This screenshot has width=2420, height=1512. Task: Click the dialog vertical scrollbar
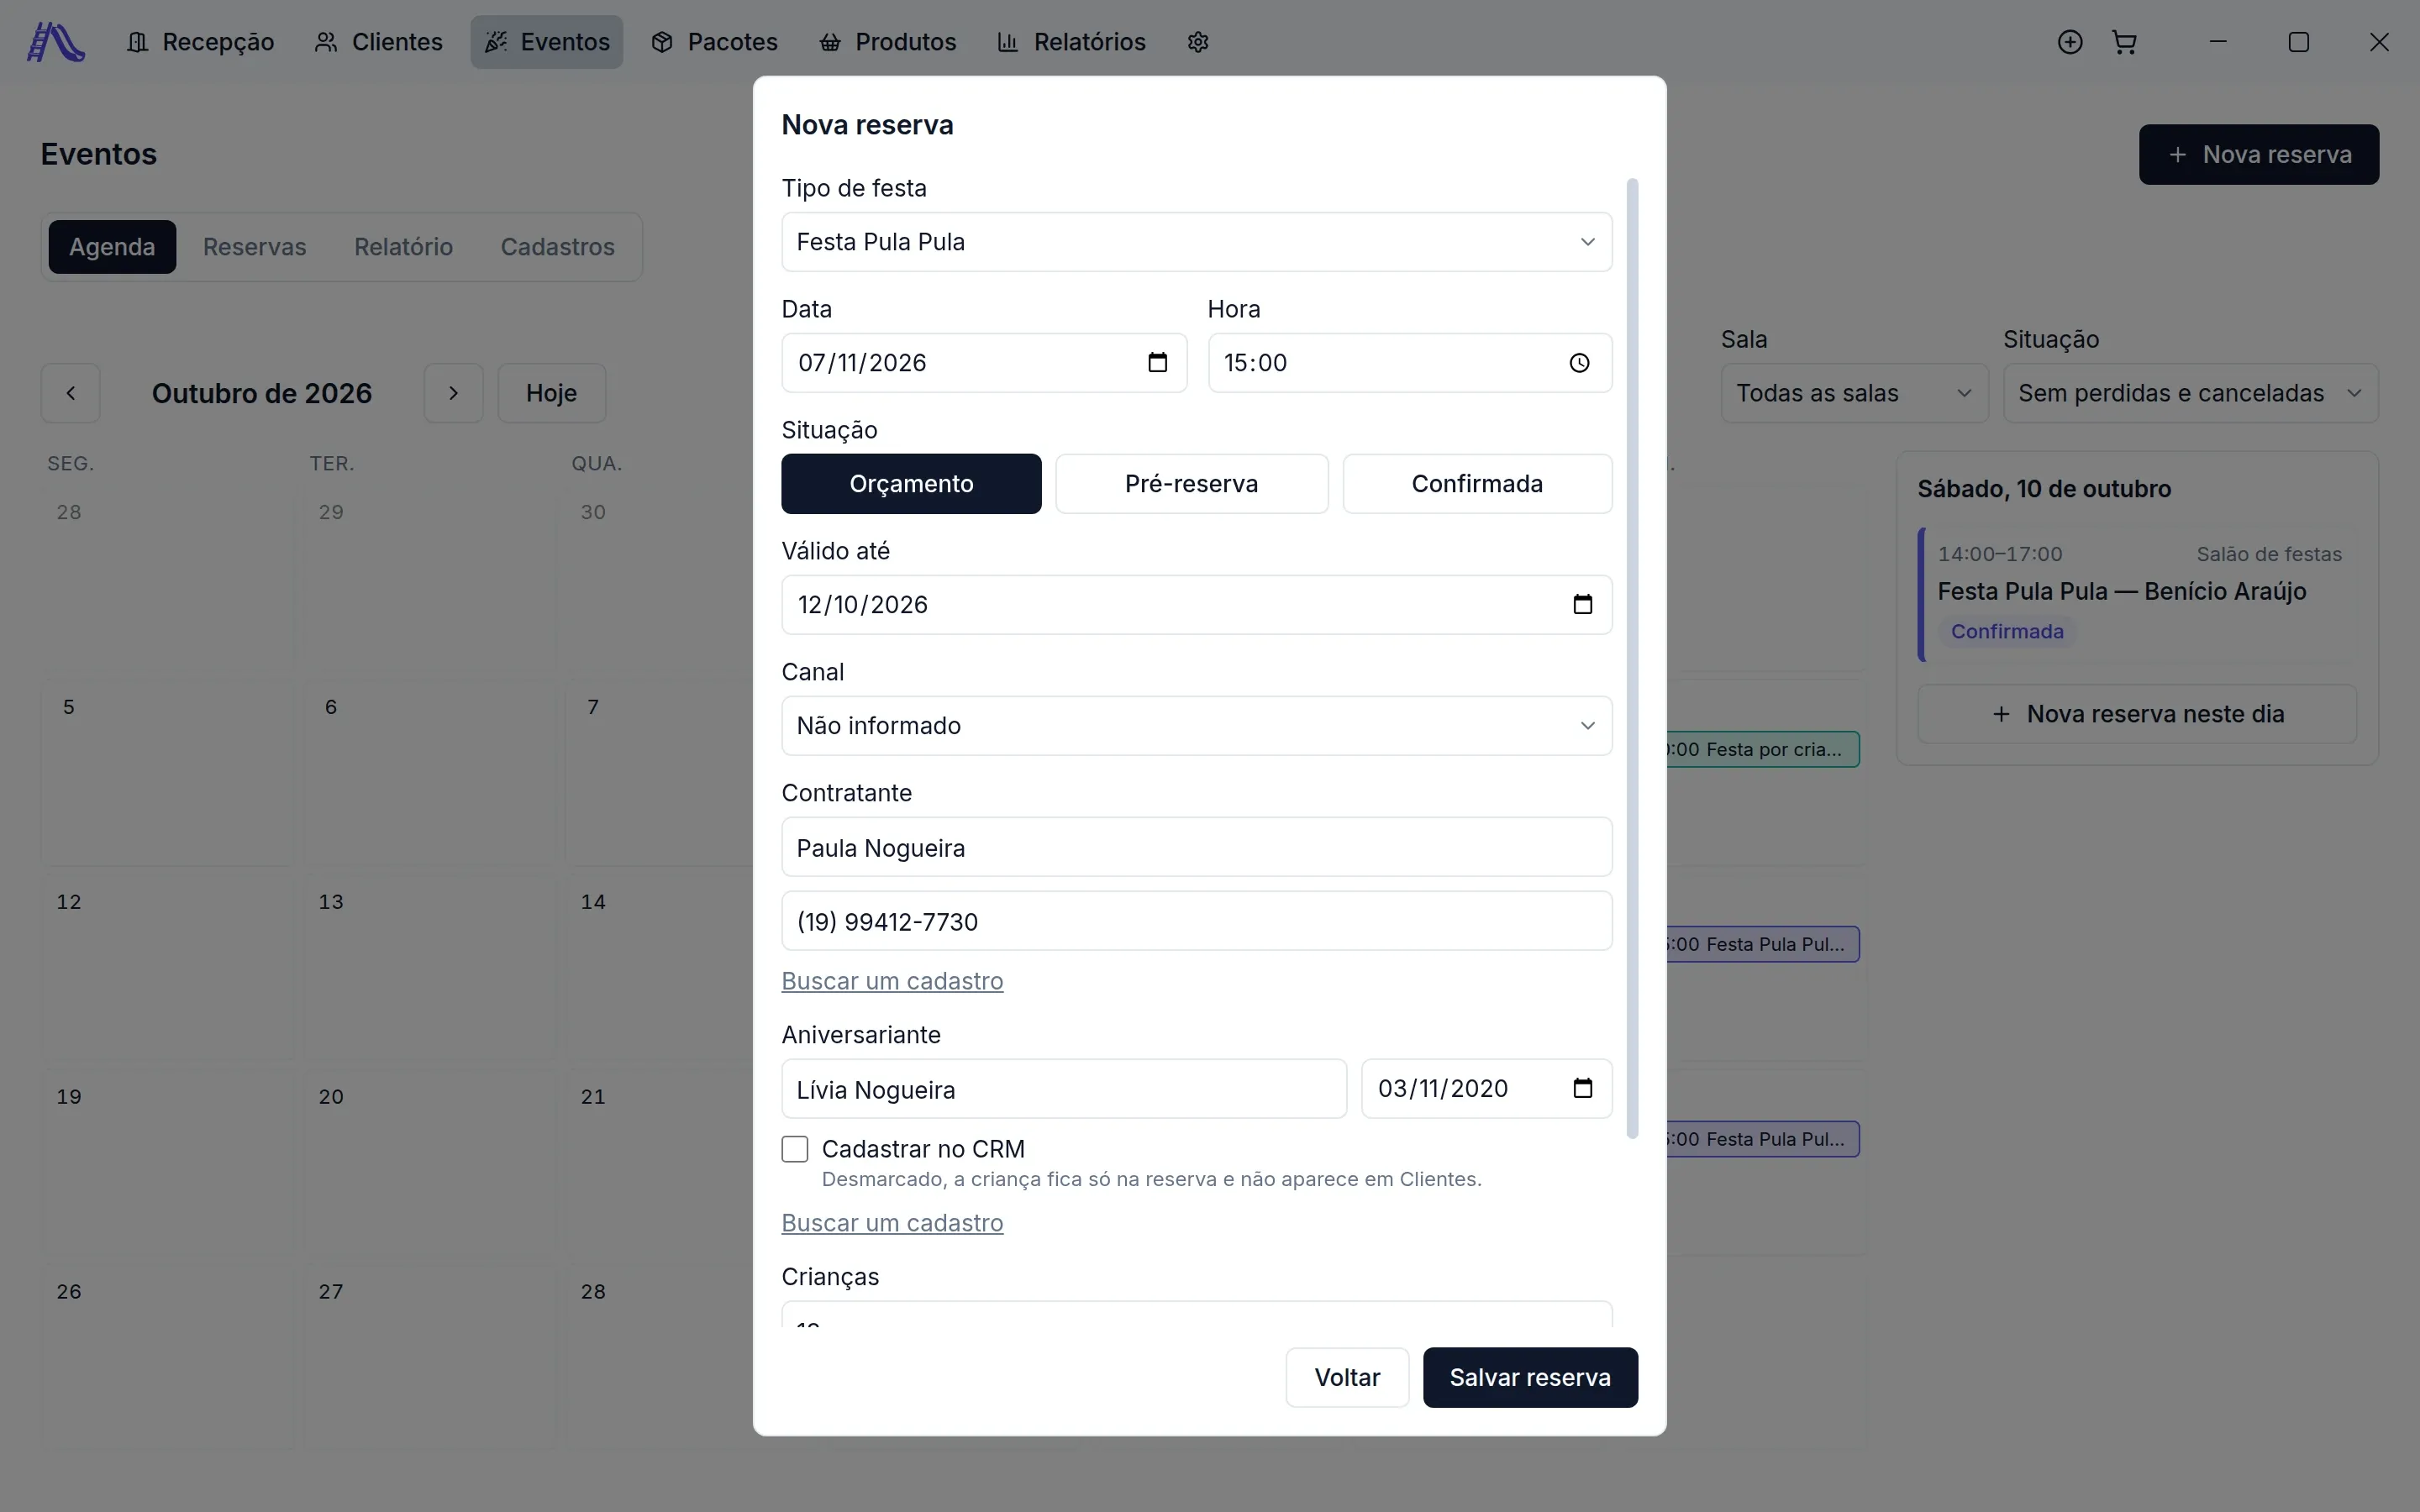(1633, 658)
